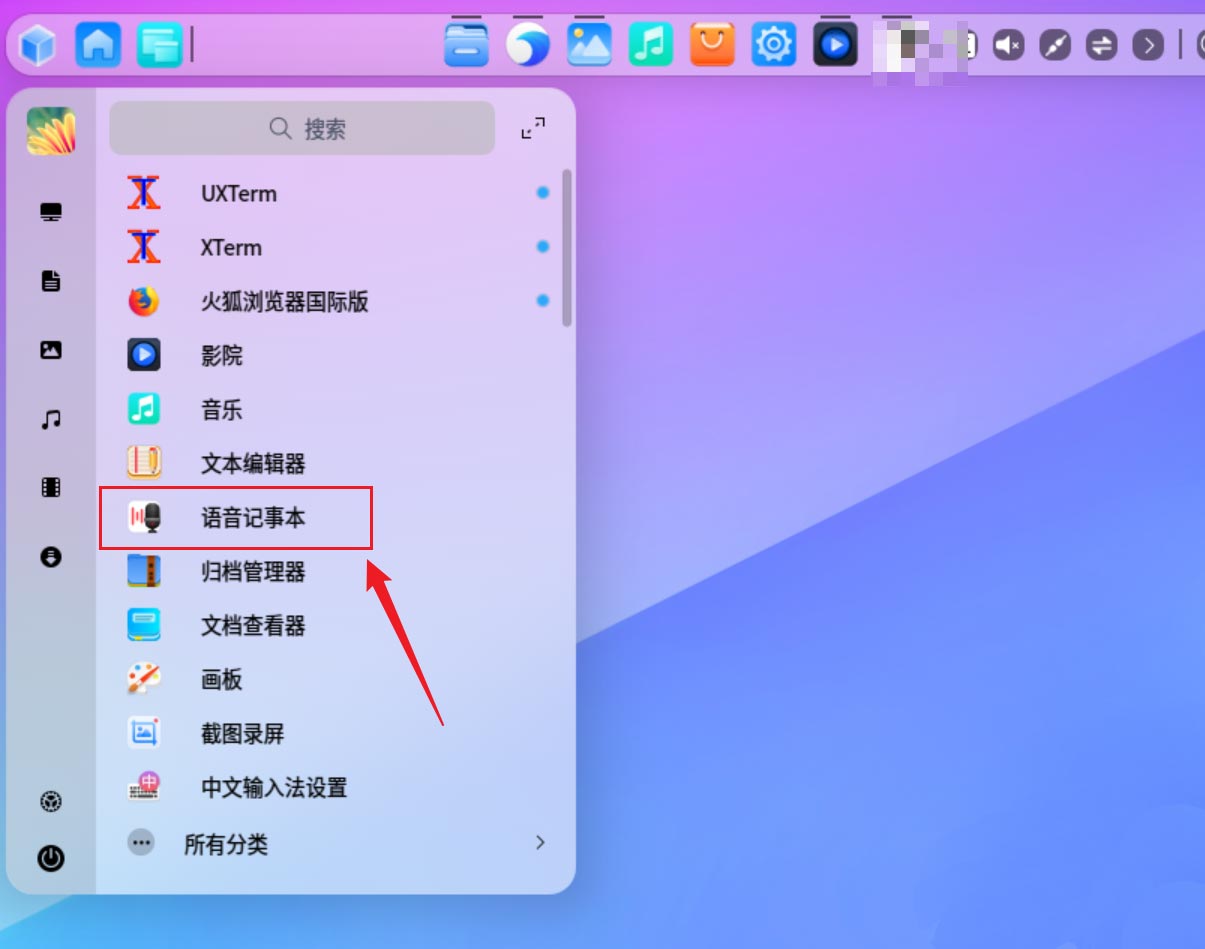Viewport: 1205px width, 949px height.
Task: Open the music player from the dock
Action: (651, 44)
